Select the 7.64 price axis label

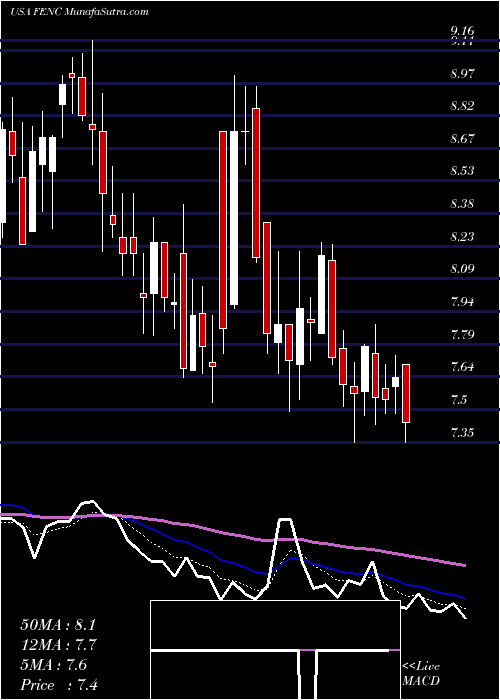[462, 367]
